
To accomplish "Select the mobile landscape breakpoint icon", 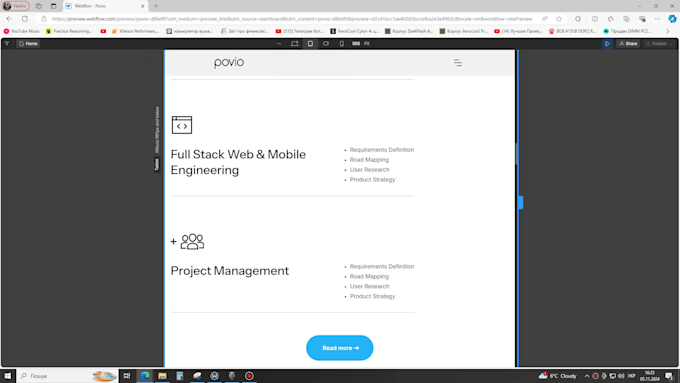I will [x=326, y=43].
